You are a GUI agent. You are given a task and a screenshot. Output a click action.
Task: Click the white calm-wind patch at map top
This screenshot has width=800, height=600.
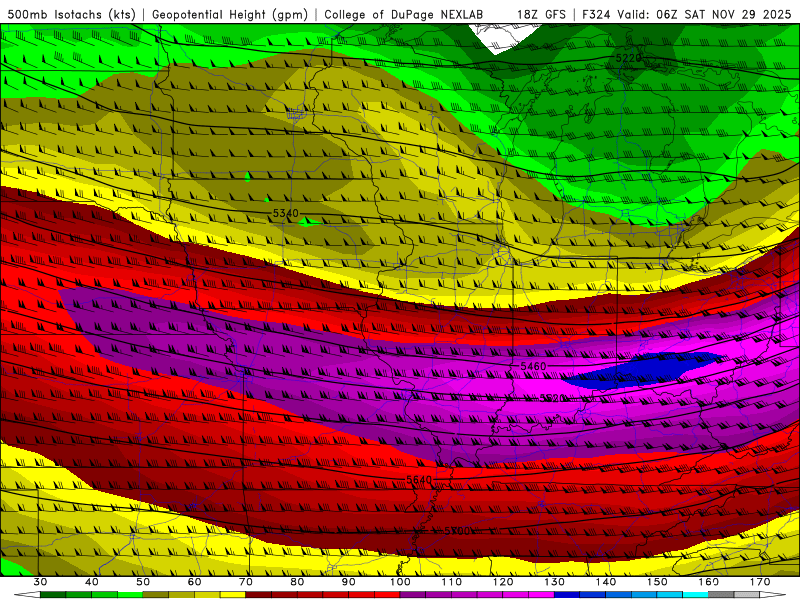[x=504, y=38]
